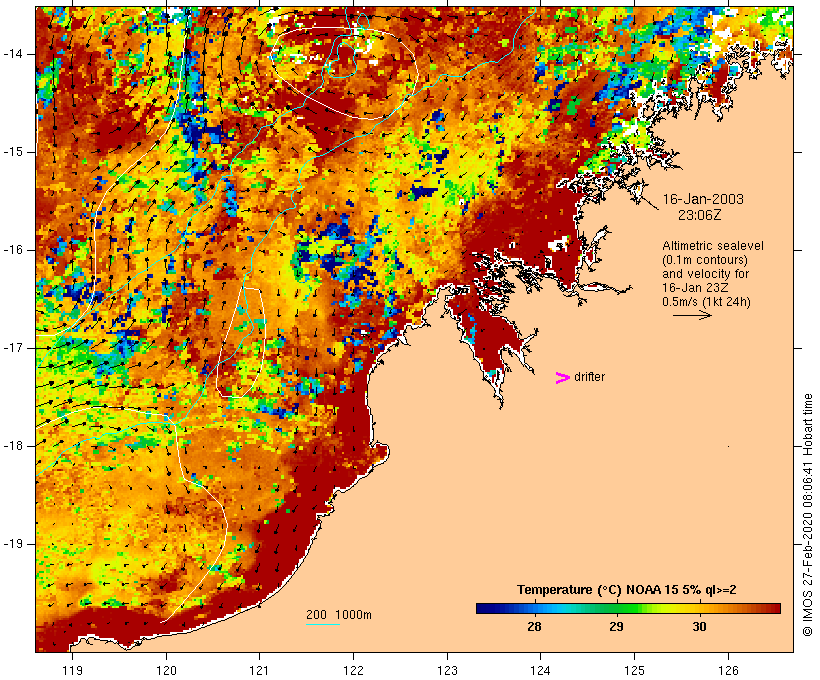The image size is (820, 680).
Task: Click the '200 1000m' depth legend text
Action: (x=339, y=615)
